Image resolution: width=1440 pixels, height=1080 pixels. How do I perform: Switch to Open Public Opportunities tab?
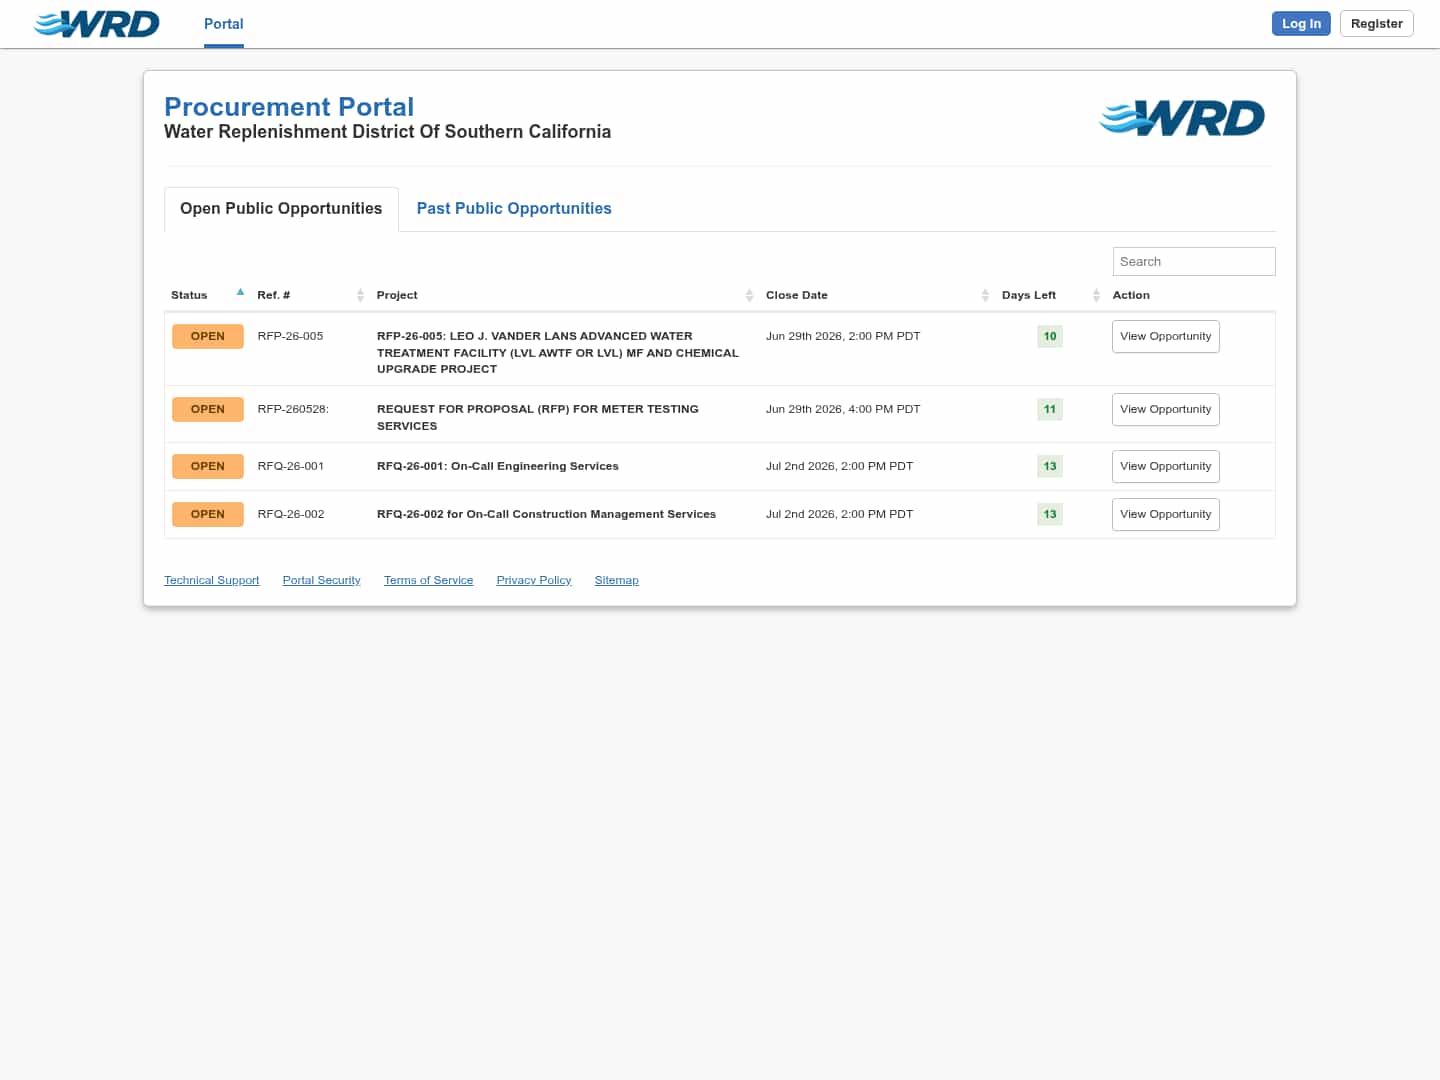tap(281, 208)
